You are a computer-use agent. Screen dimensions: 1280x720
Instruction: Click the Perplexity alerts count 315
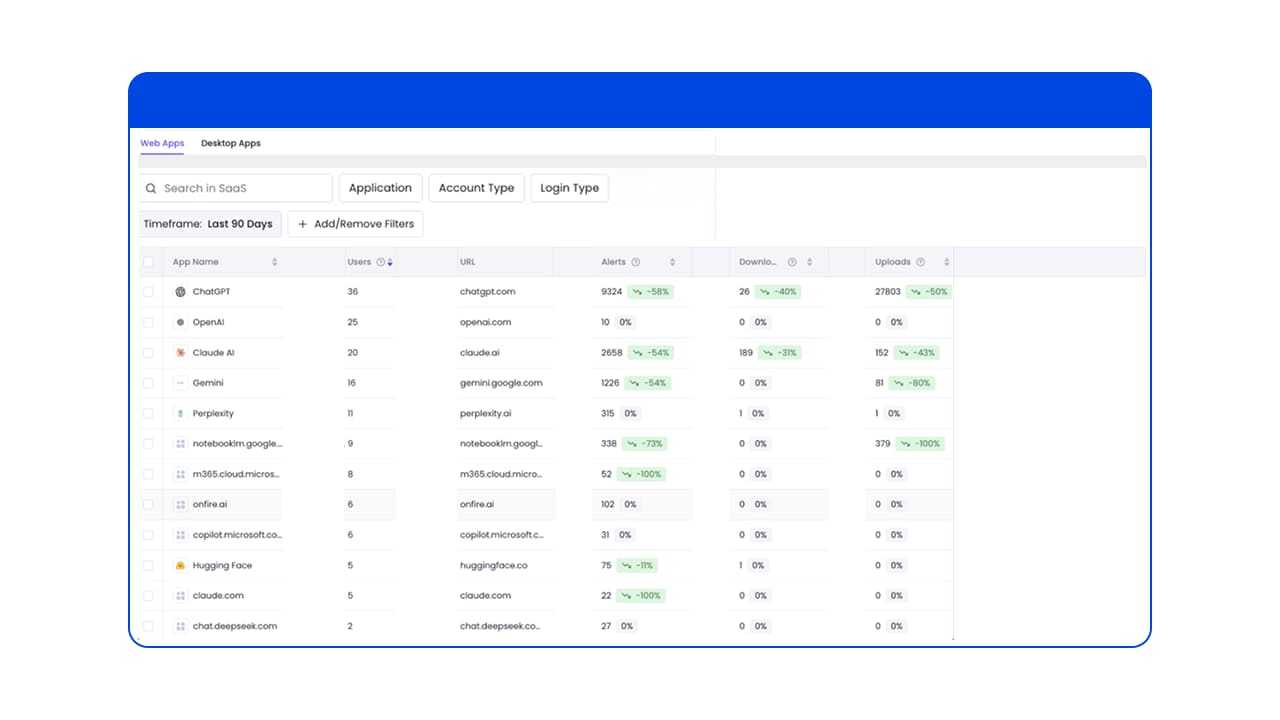[608, 413]
